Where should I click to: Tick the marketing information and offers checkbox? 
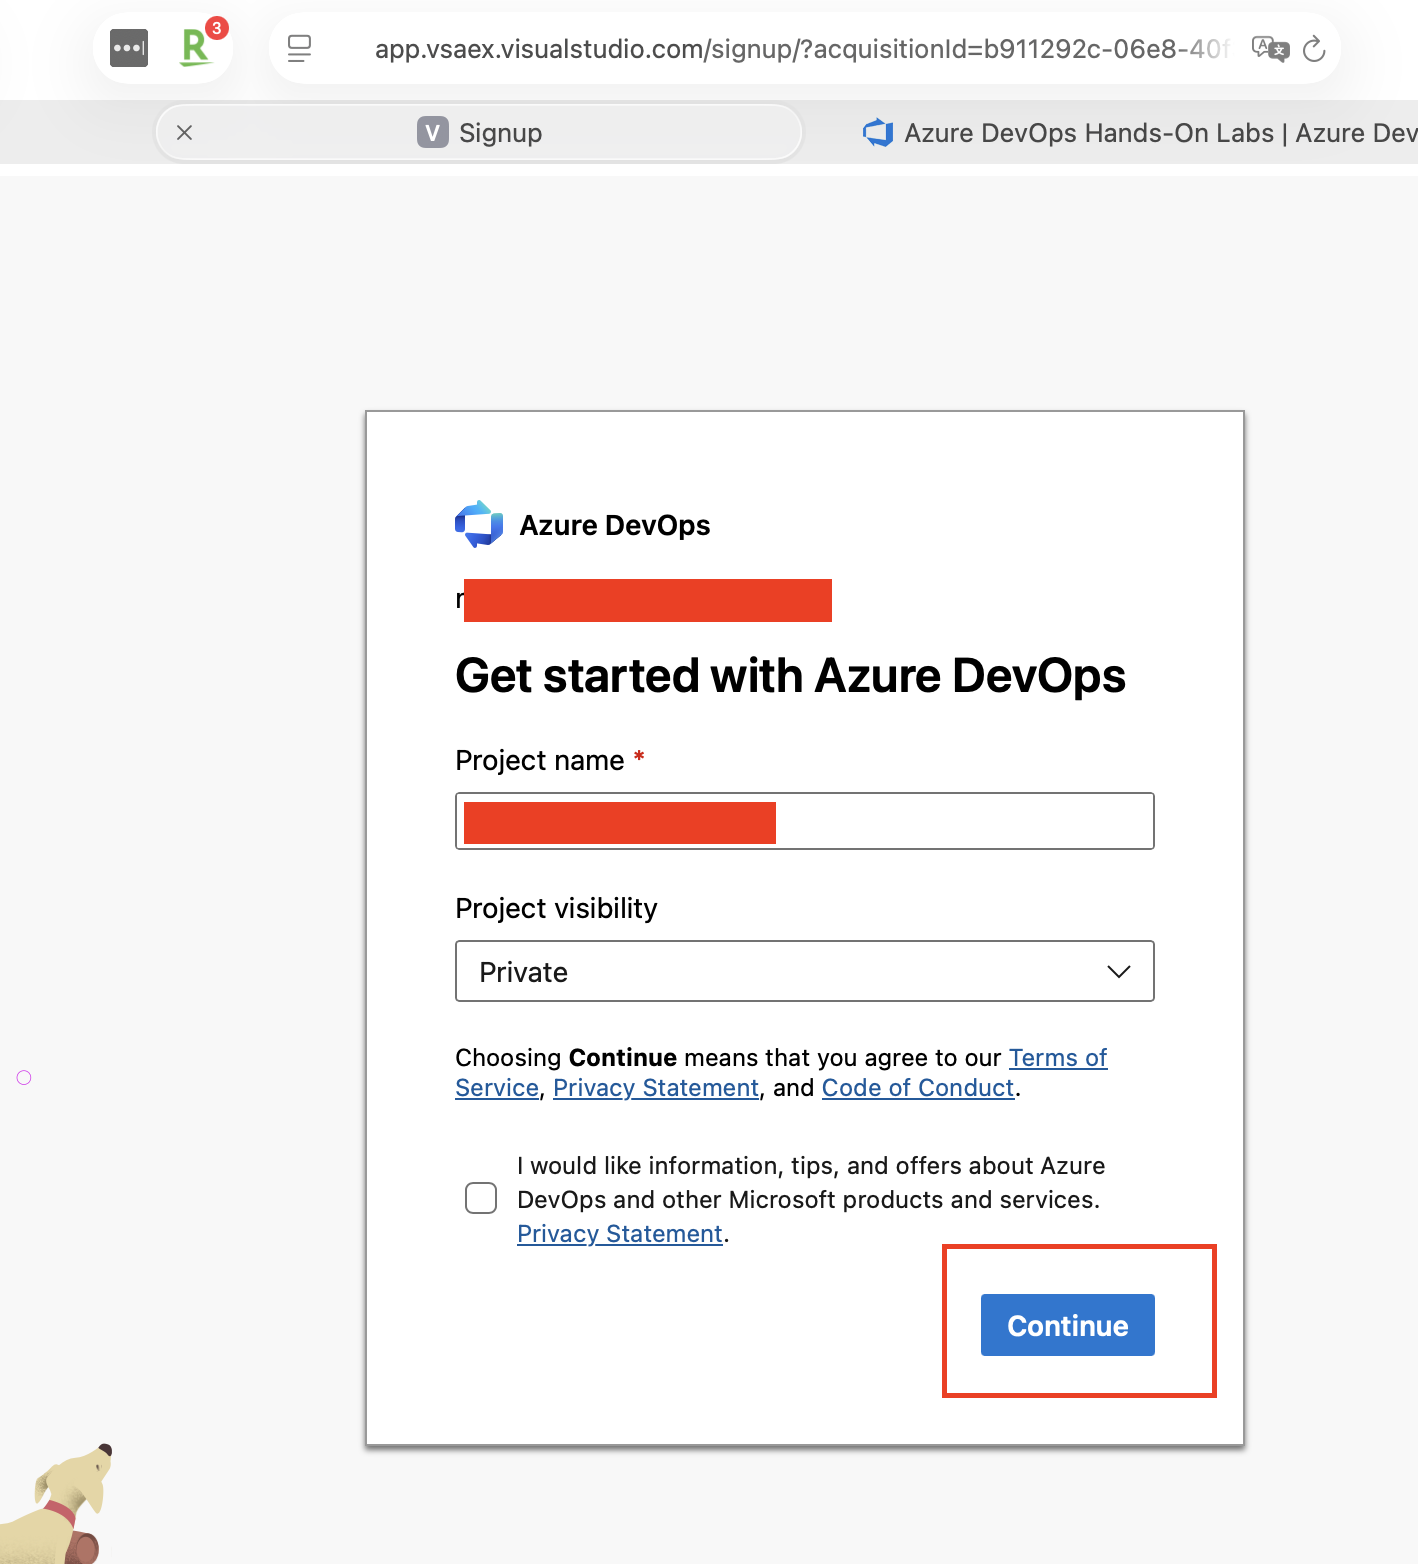tap(481, 1198)
